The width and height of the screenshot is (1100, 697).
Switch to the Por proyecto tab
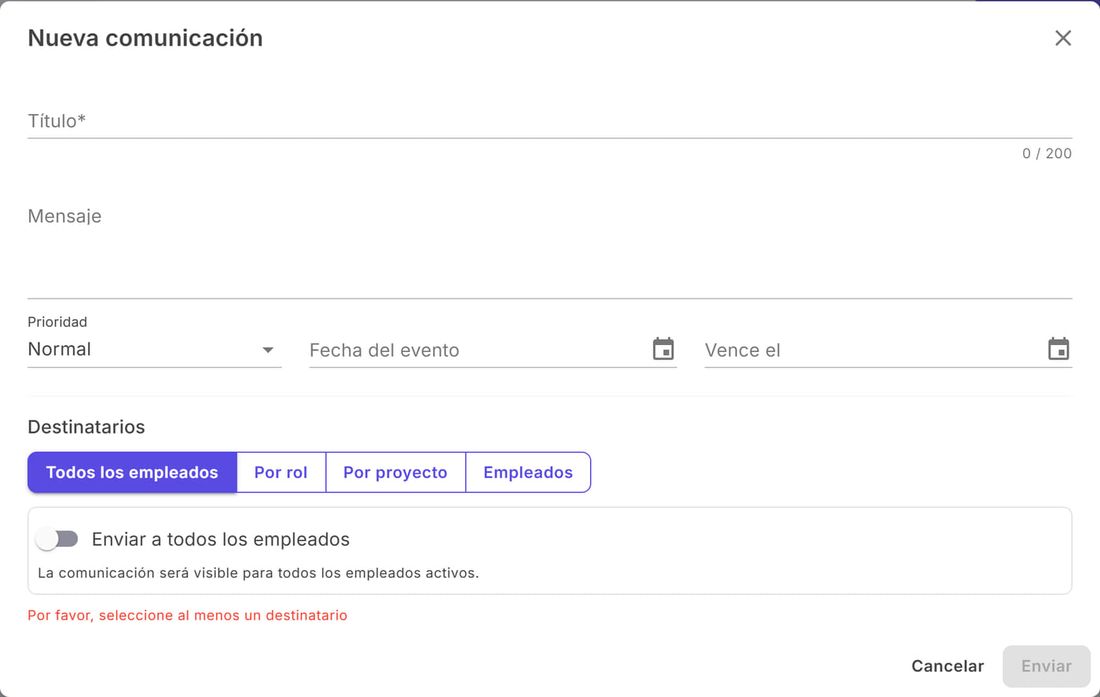pos(395,473)
